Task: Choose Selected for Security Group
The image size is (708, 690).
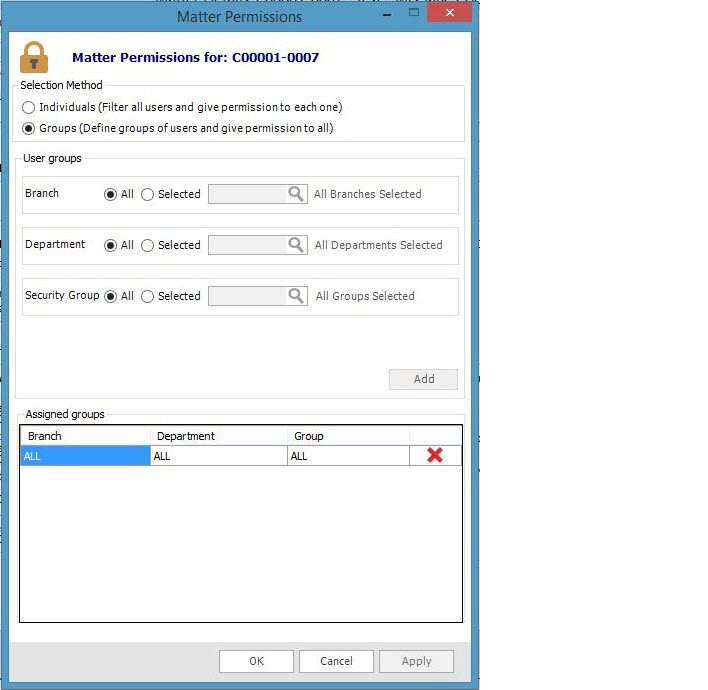Action: [x=148, y=296]
